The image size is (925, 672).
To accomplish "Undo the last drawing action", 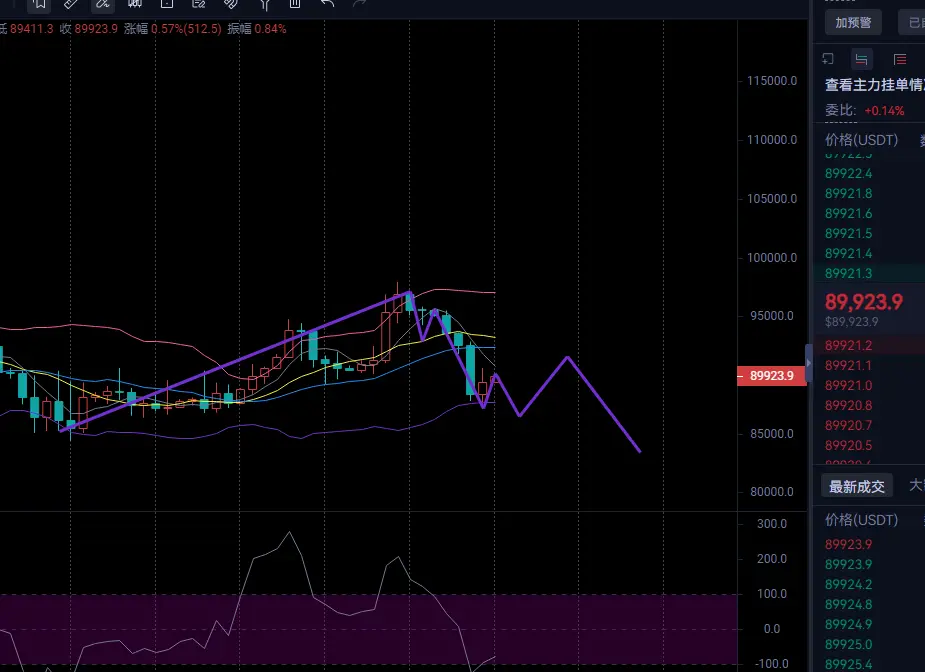I will pyautogui.click(x=327, y=4).
